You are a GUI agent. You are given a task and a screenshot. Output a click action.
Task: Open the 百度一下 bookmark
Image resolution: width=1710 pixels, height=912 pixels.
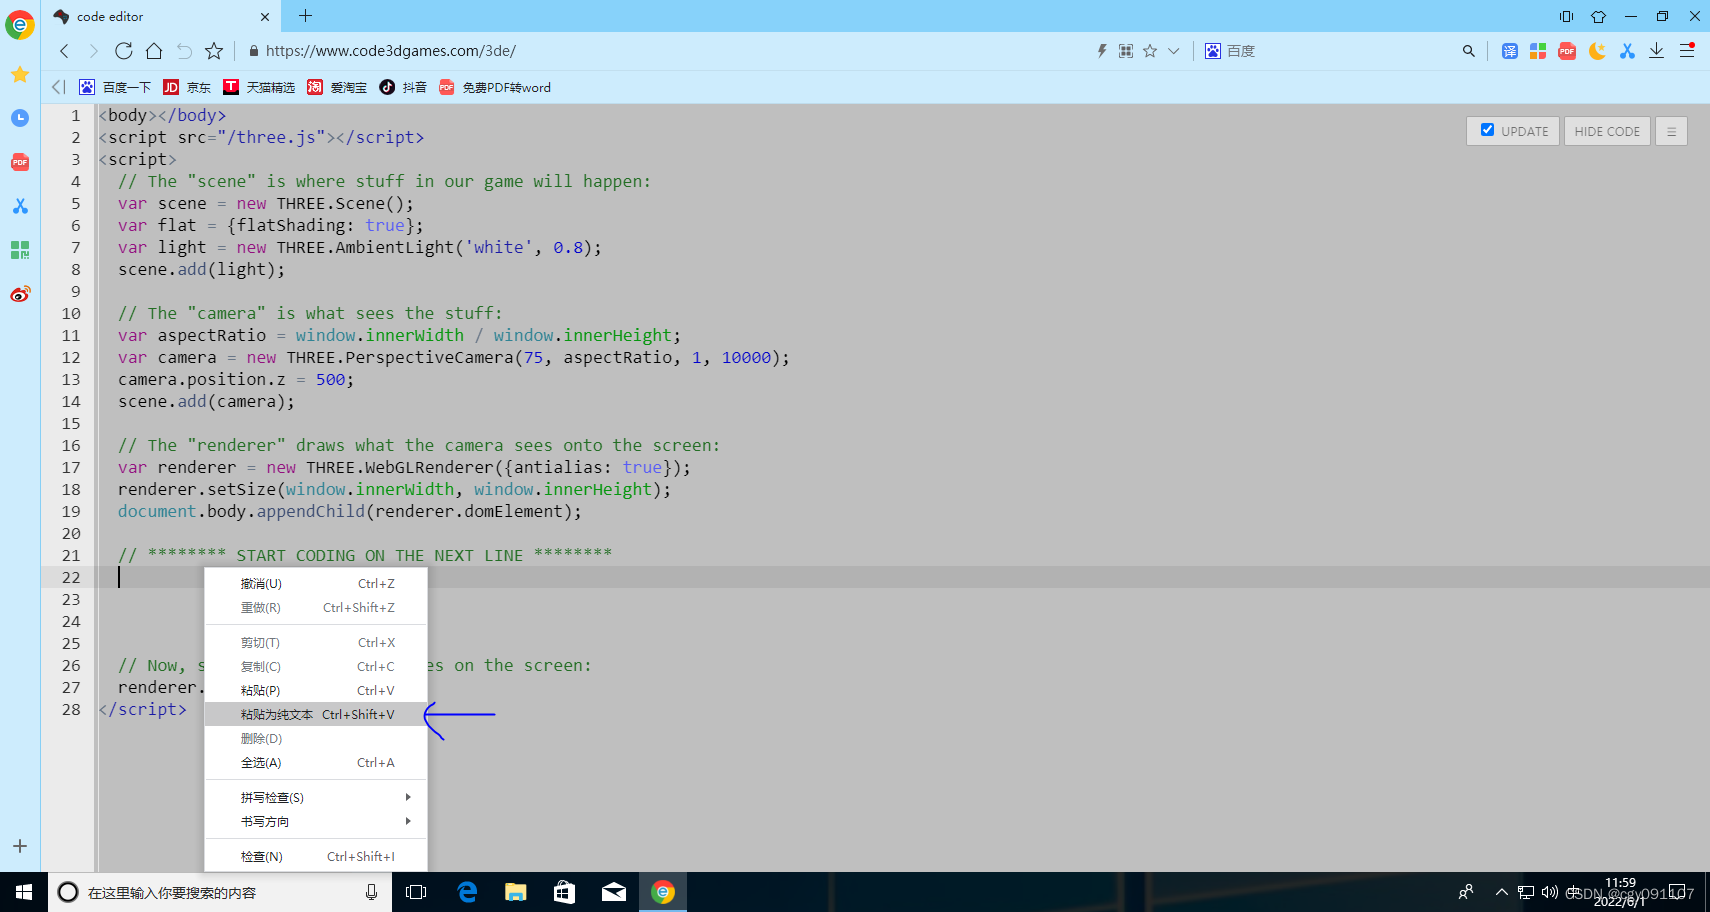tap(115, 87)
